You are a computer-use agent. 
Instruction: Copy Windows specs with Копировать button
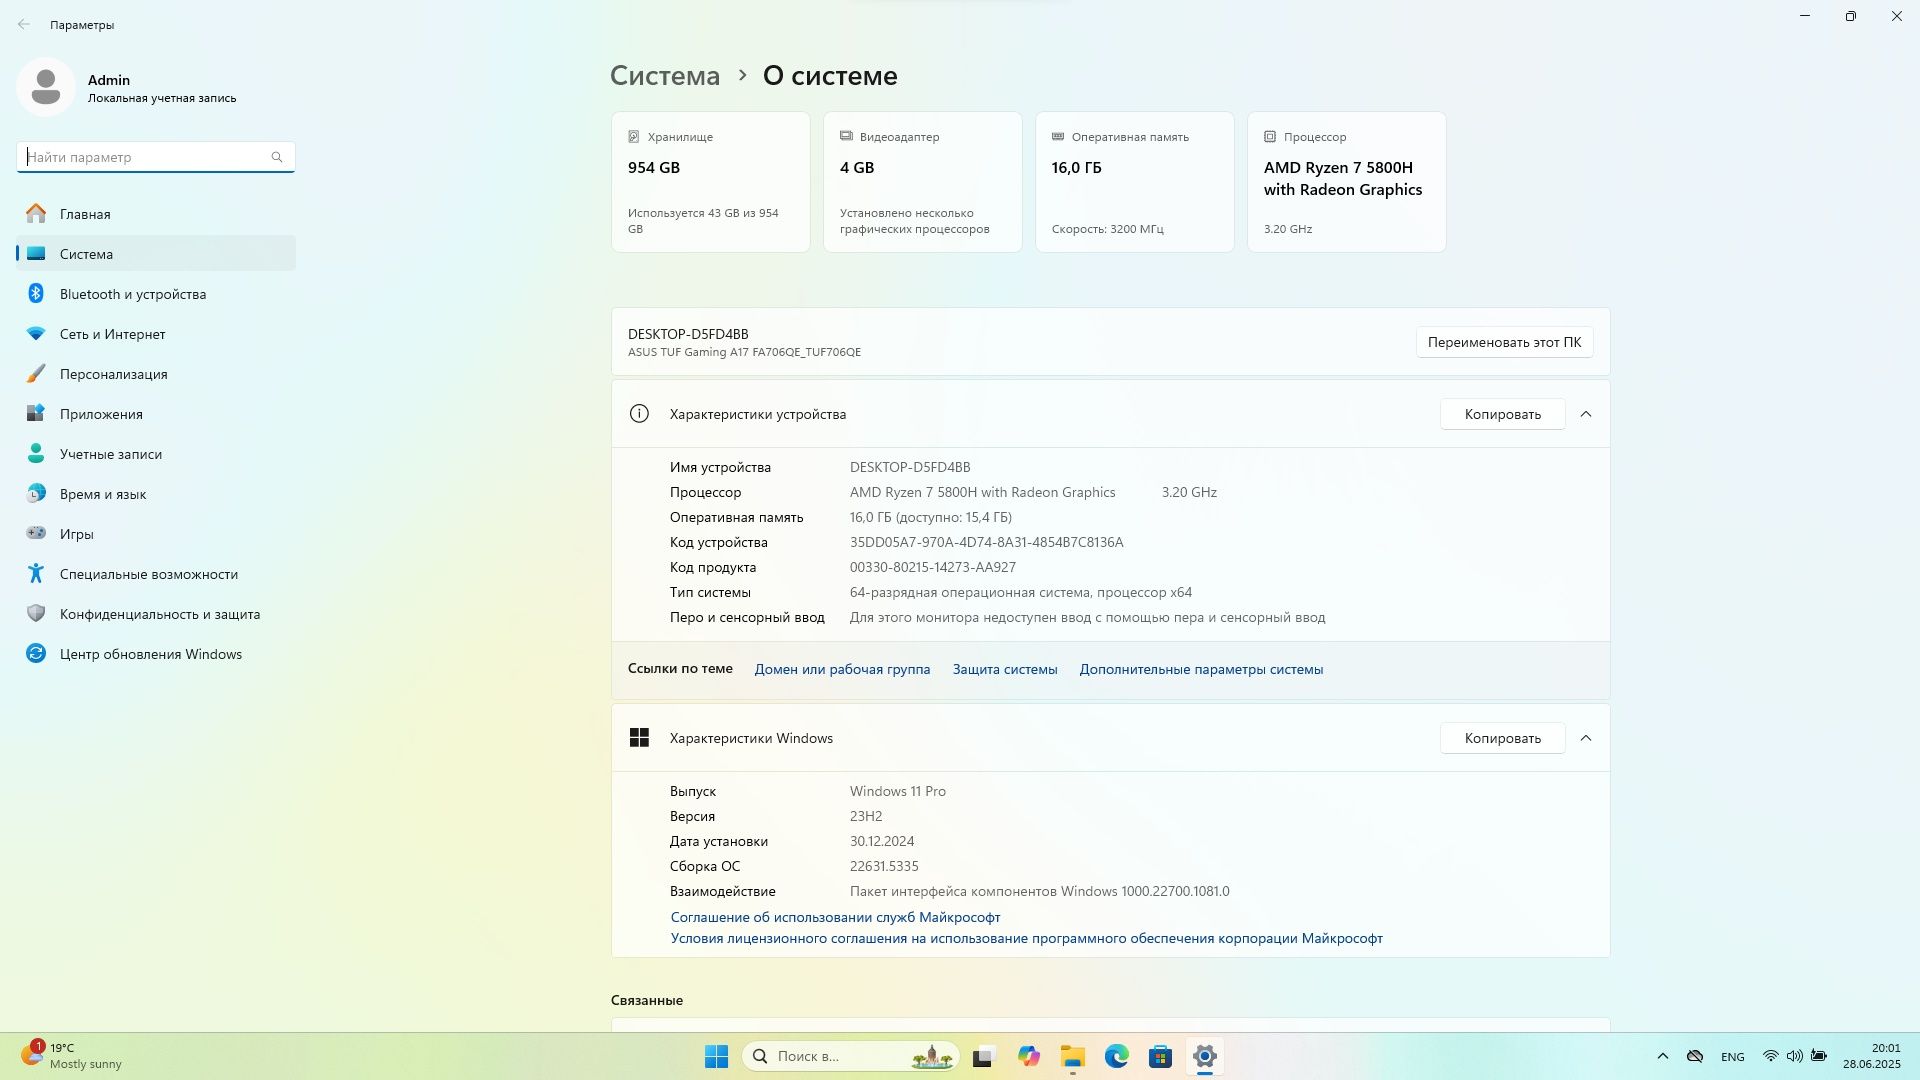pos(1502,738)
